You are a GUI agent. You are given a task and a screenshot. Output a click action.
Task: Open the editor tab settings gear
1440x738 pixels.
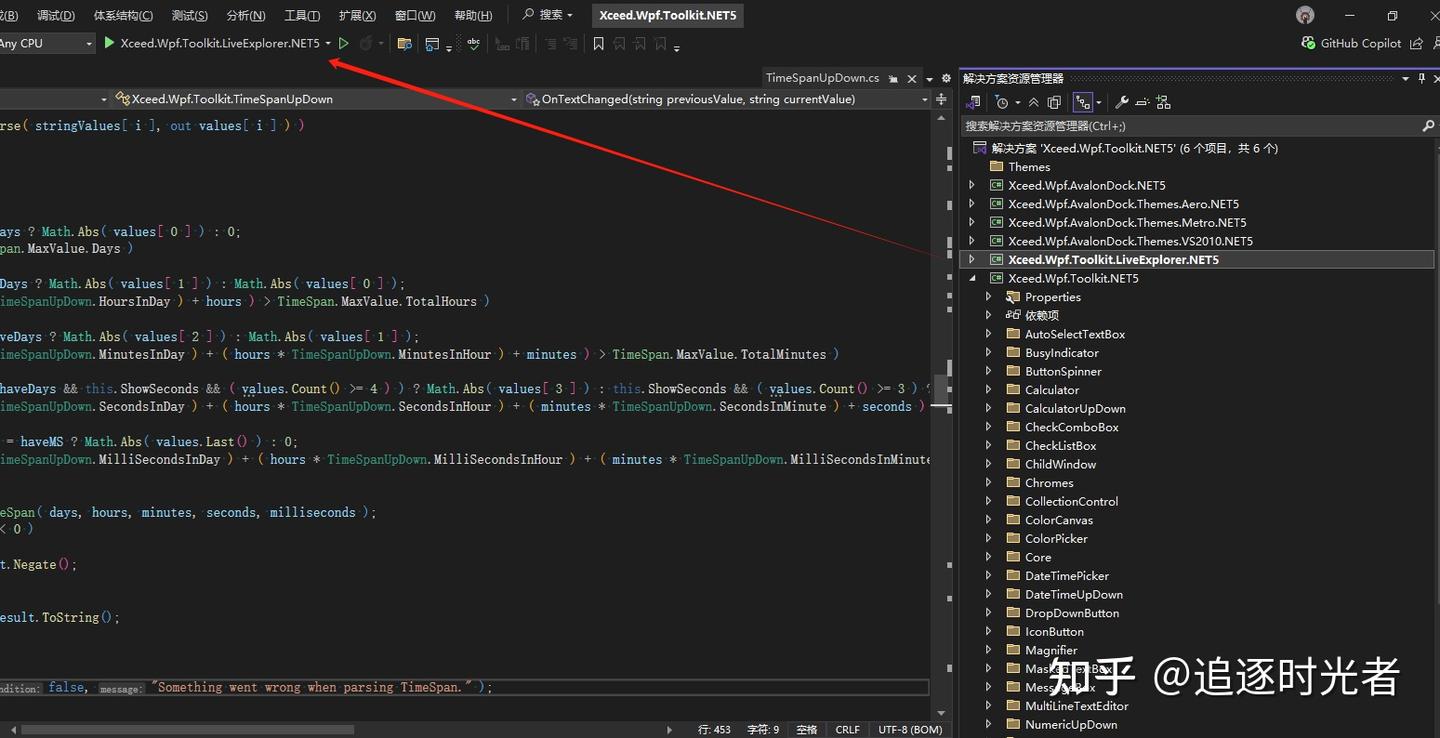tap(946, 78)
